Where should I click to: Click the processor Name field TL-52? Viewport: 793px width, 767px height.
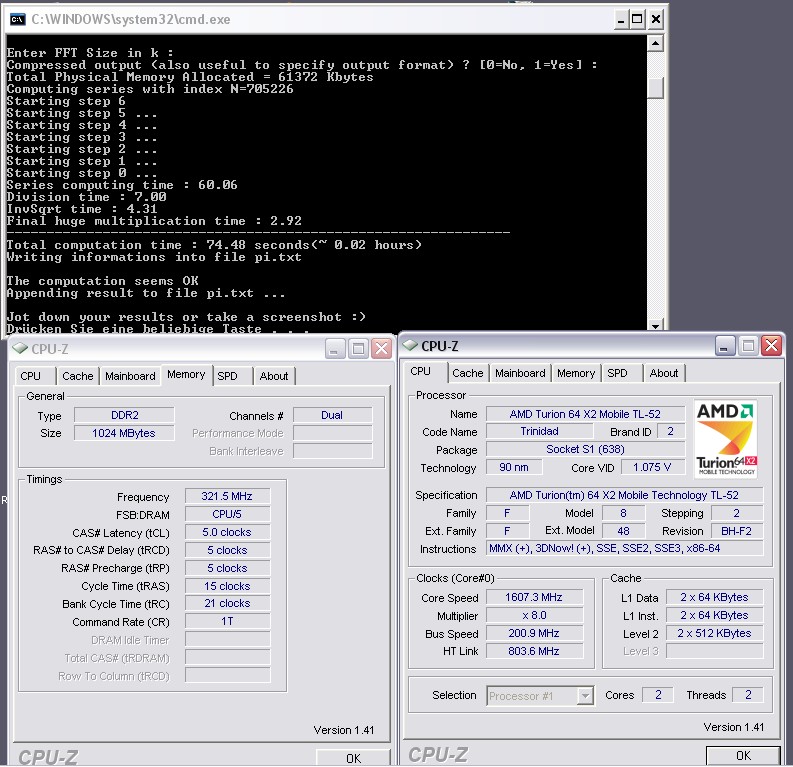point(585,414)
